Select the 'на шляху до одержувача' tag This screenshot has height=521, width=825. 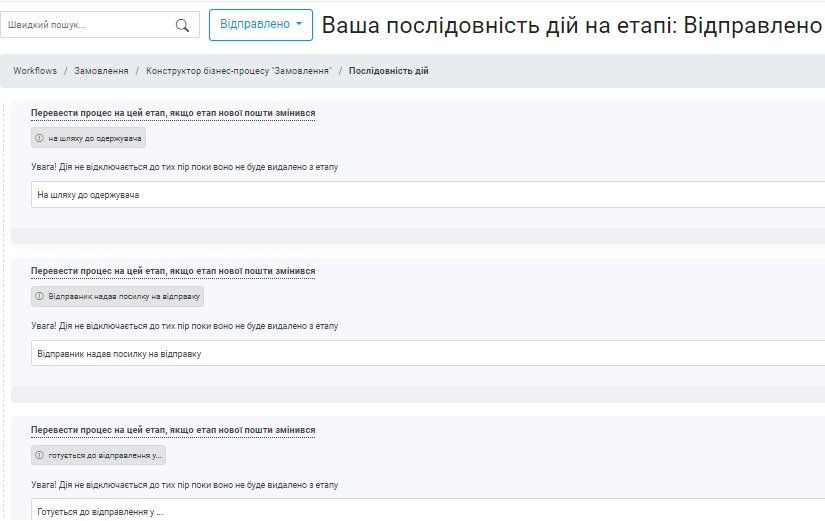pos(88,138)
